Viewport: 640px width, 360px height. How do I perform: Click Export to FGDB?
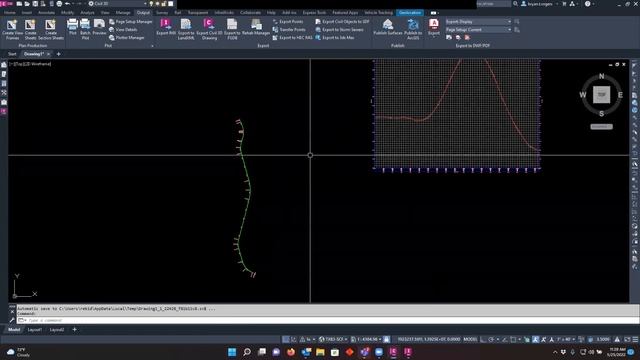click(232, 29)
